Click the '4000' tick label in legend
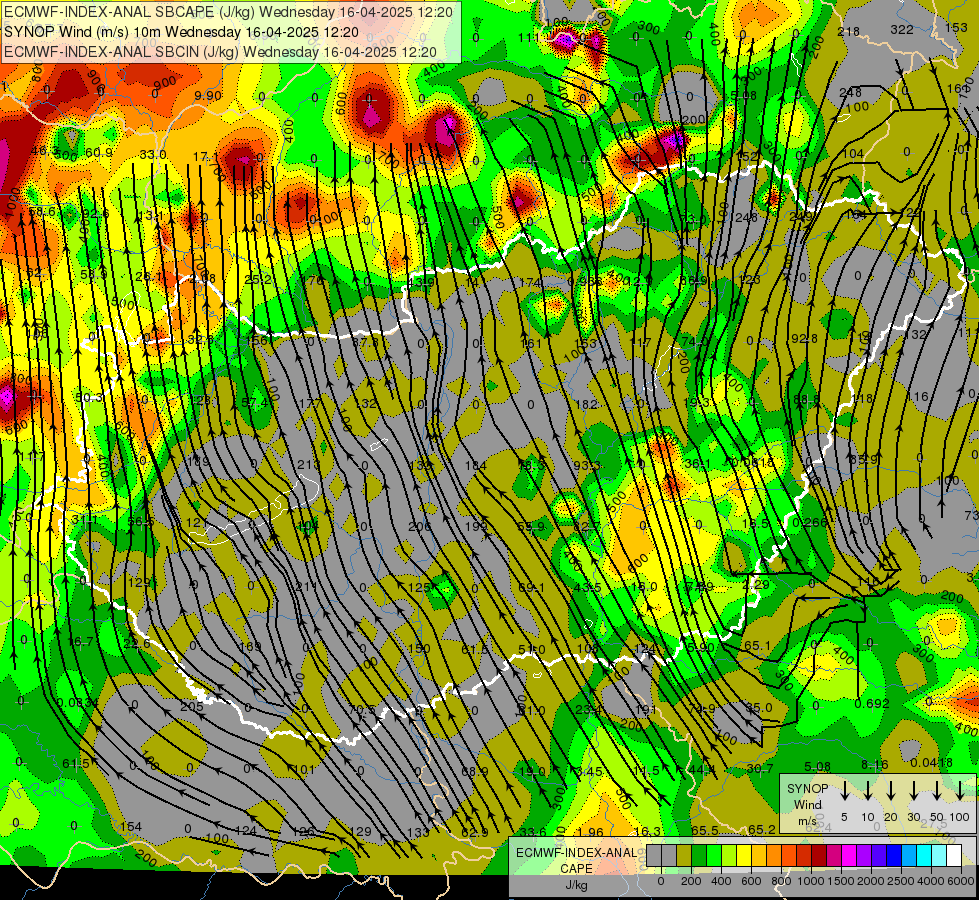Screen dimensions: 979x900 [932, 881]
